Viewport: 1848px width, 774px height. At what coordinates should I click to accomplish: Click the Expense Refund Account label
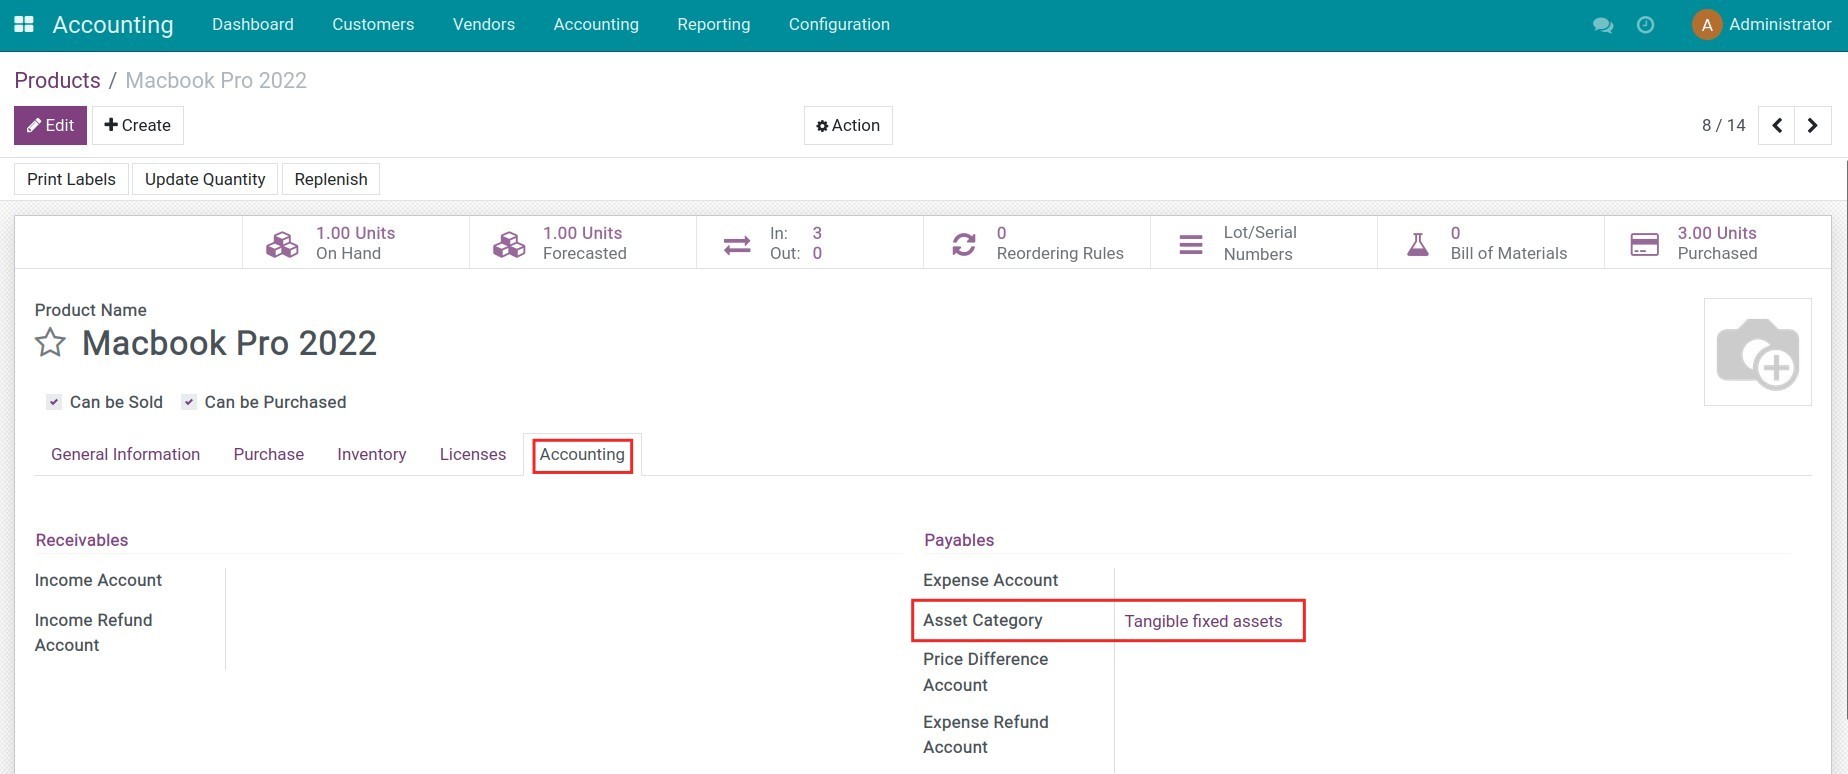(985, 735)
